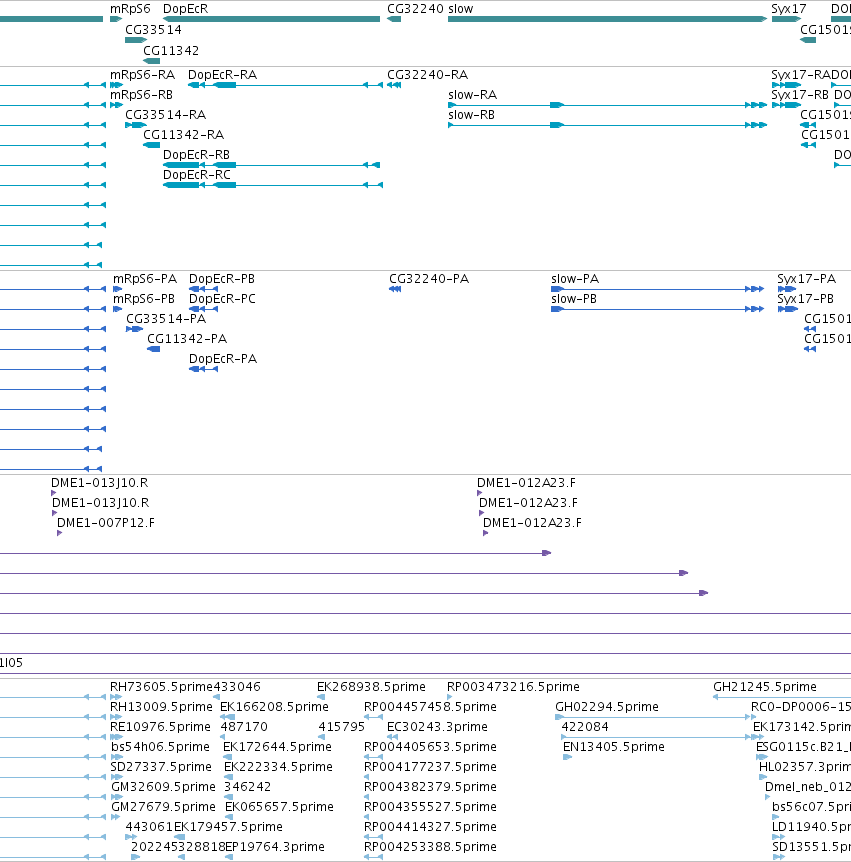Select the RP004414327.5prime EST label
The width and height of the screenshot is (851, 862).
coord(430,827)
